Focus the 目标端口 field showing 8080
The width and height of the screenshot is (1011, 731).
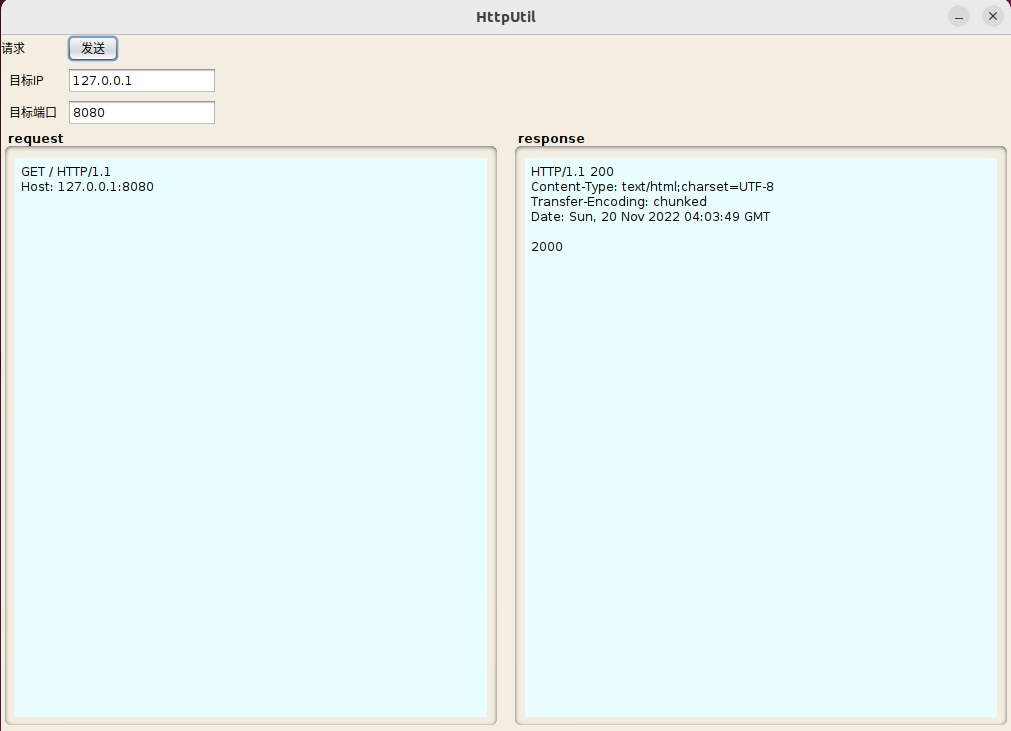tap(142, 112)
